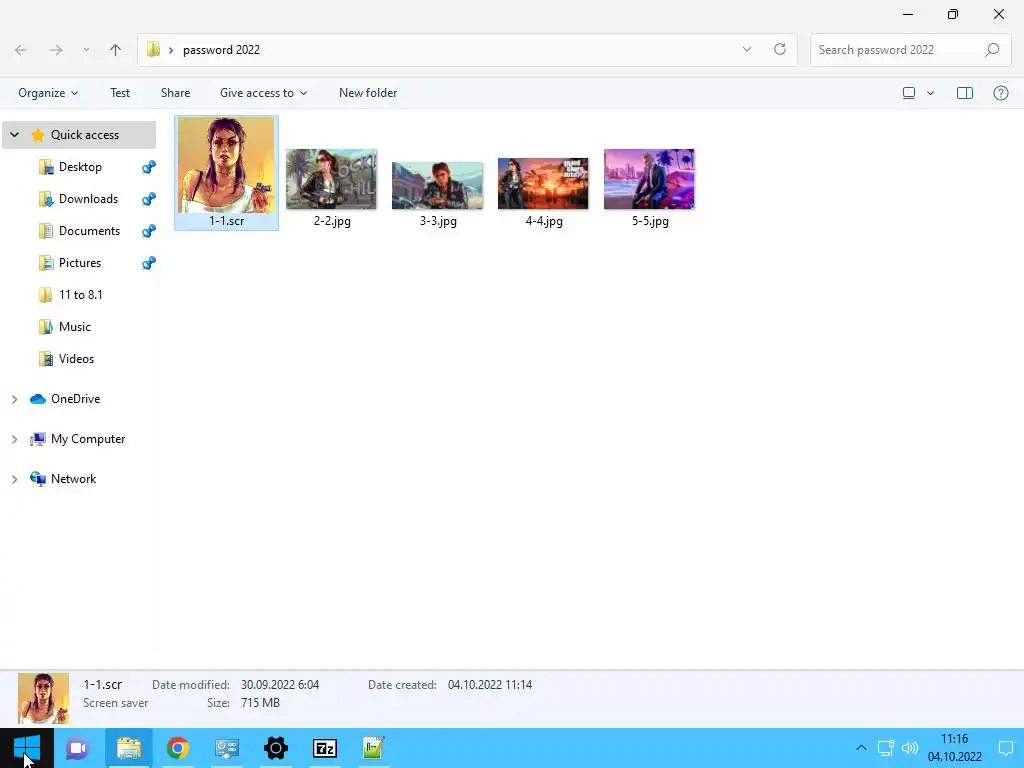
Task: Select OneDrive in navigation pane
Action: [75, 399]
